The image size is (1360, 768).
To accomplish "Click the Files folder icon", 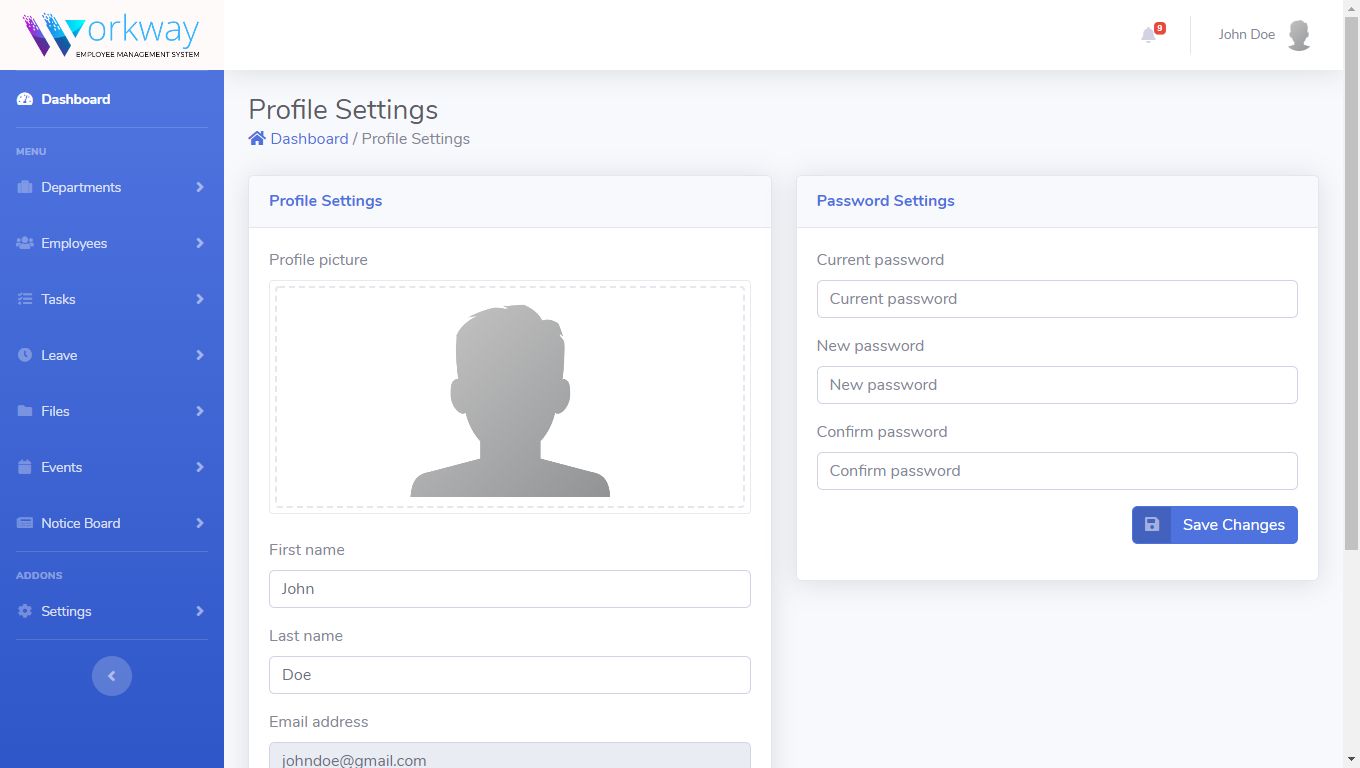I will [25, 411].
